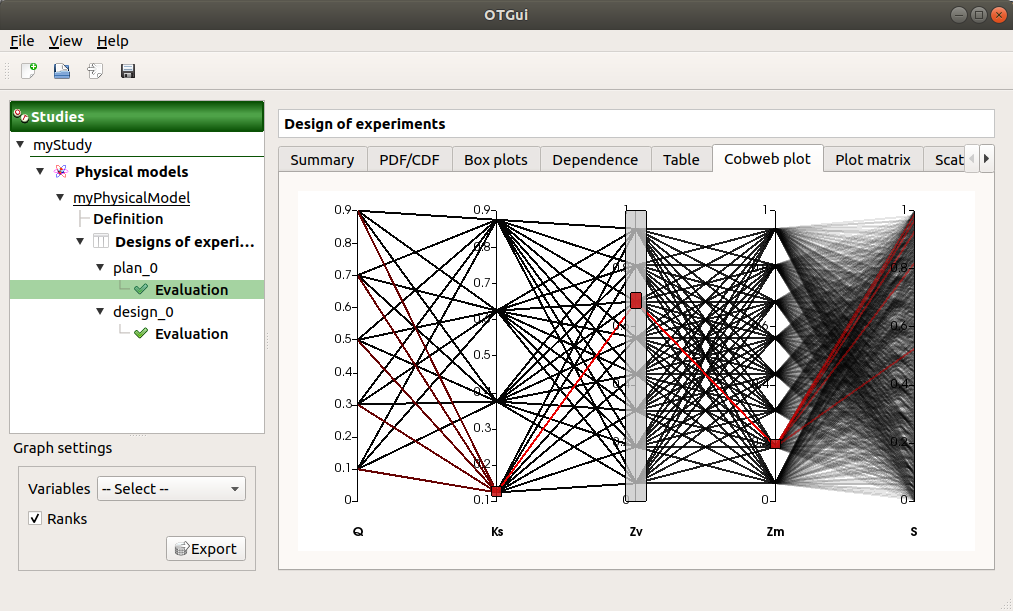1013x611 pixels.
Task: Select the Definition tree item
Action: [x=128, y=219]
